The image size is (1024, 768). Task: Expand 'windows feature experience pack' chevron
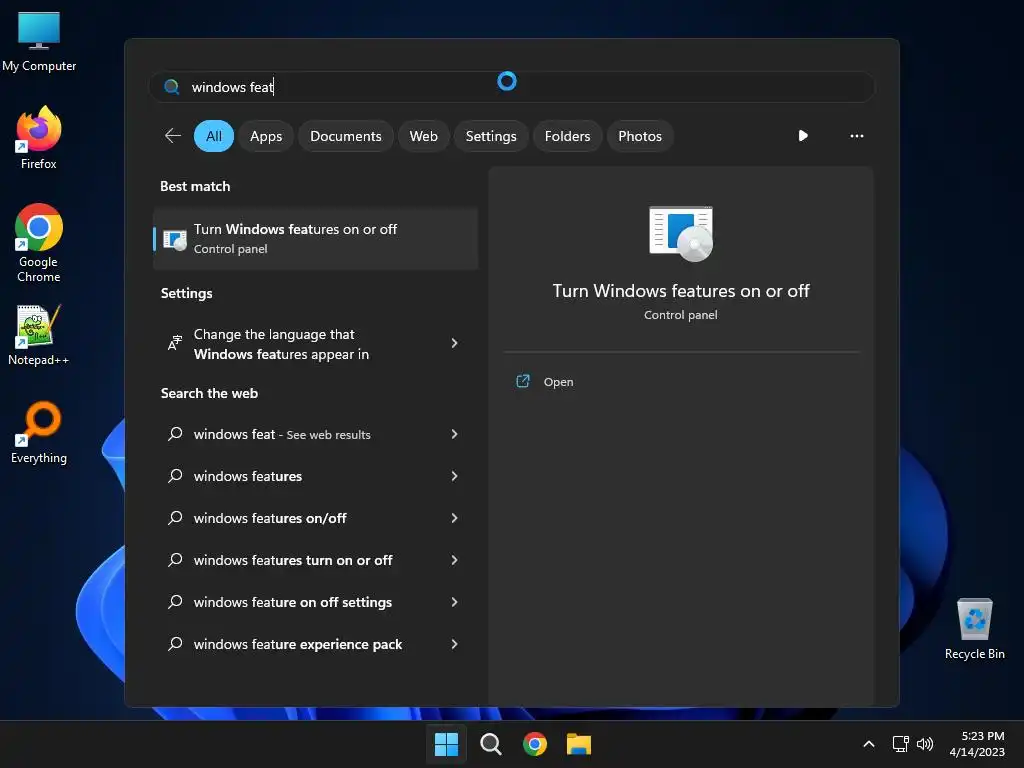tap(455, 644)
